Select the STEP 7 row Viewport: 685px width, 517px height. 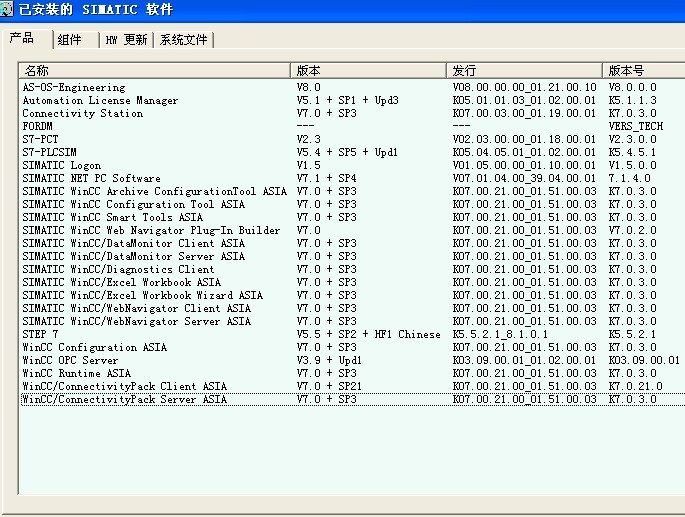(40, 334)
